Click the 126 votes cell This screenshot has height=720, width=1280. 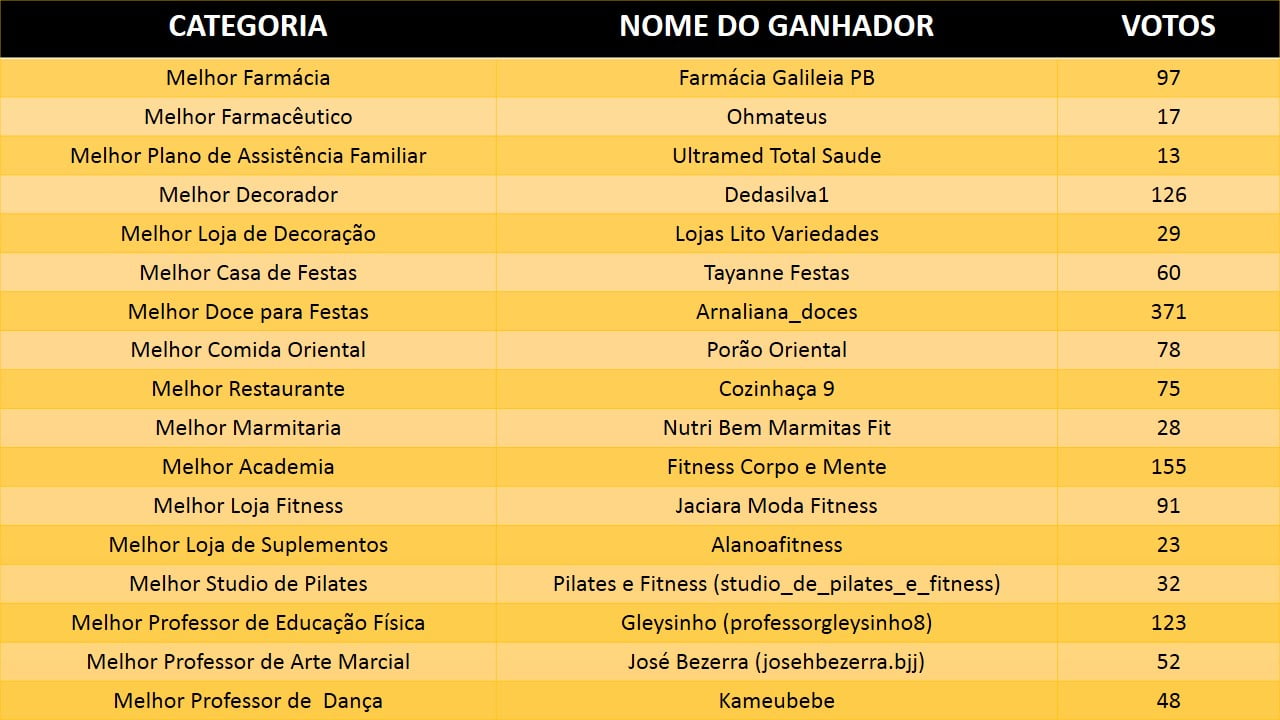[x=1168, y=195]
